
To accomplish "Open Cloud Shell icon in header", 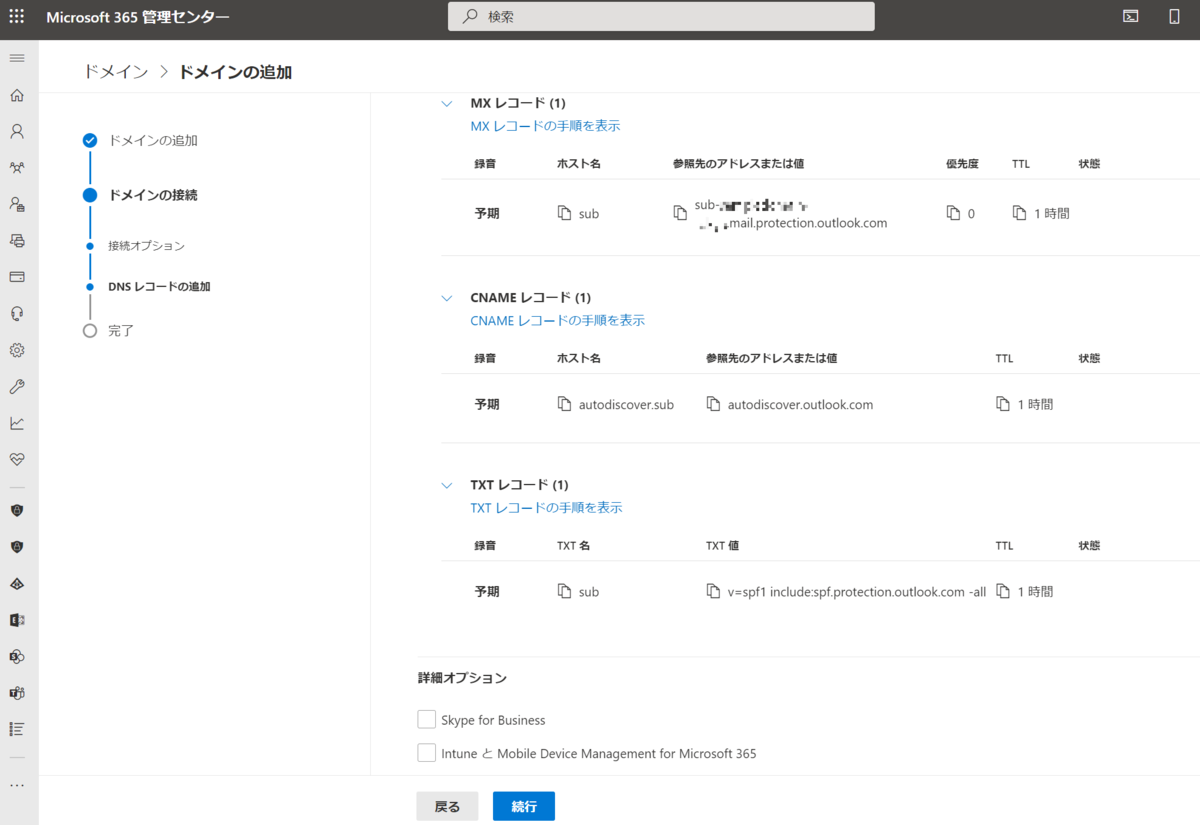I will 1130,16.
